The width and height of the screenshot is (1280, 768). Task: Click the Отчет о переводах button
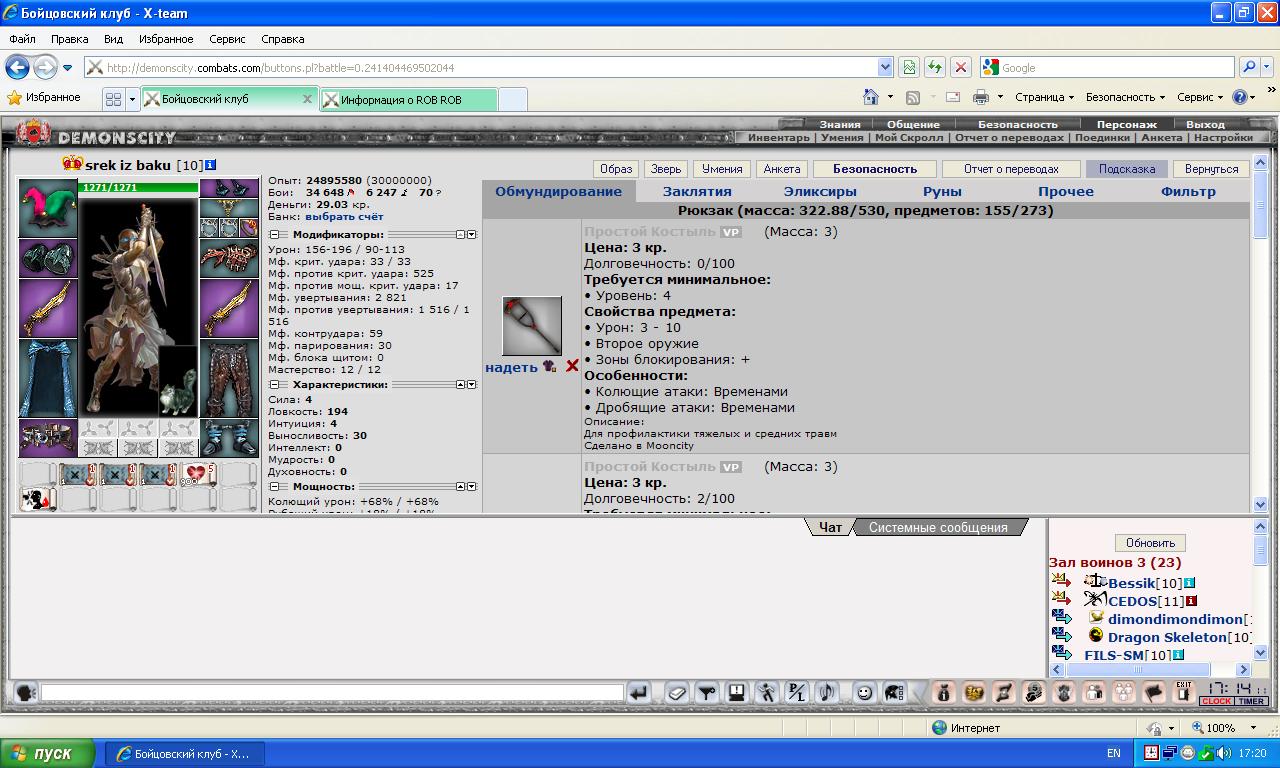(x=1012, y=169)
